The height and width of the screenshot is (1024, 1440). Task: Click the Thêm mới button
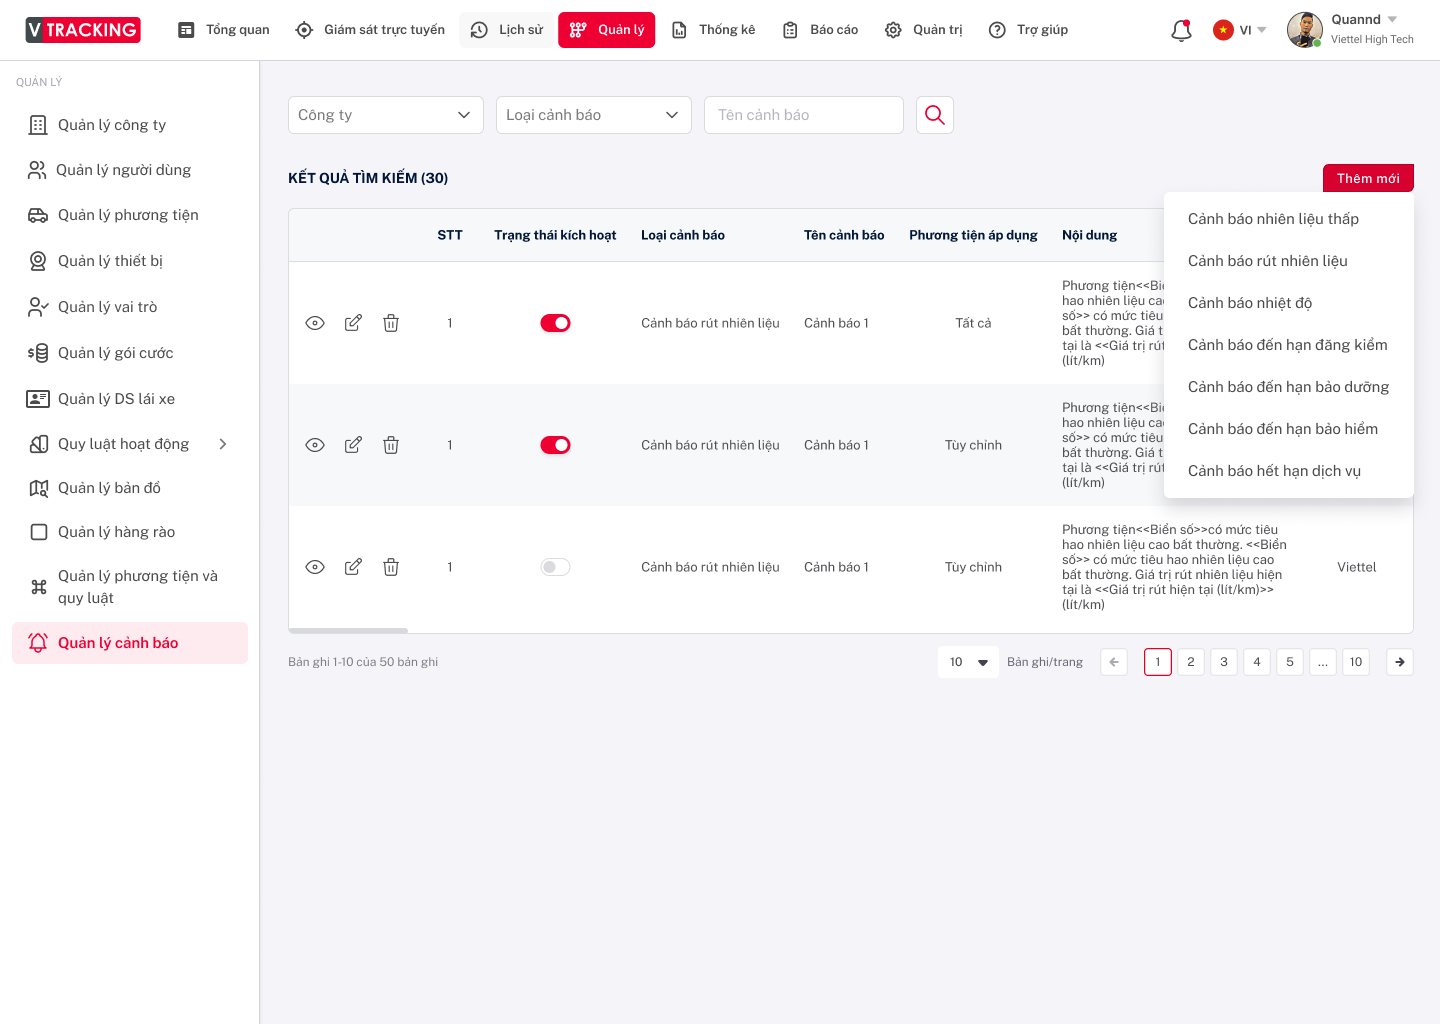click(x=1368, y=178)
